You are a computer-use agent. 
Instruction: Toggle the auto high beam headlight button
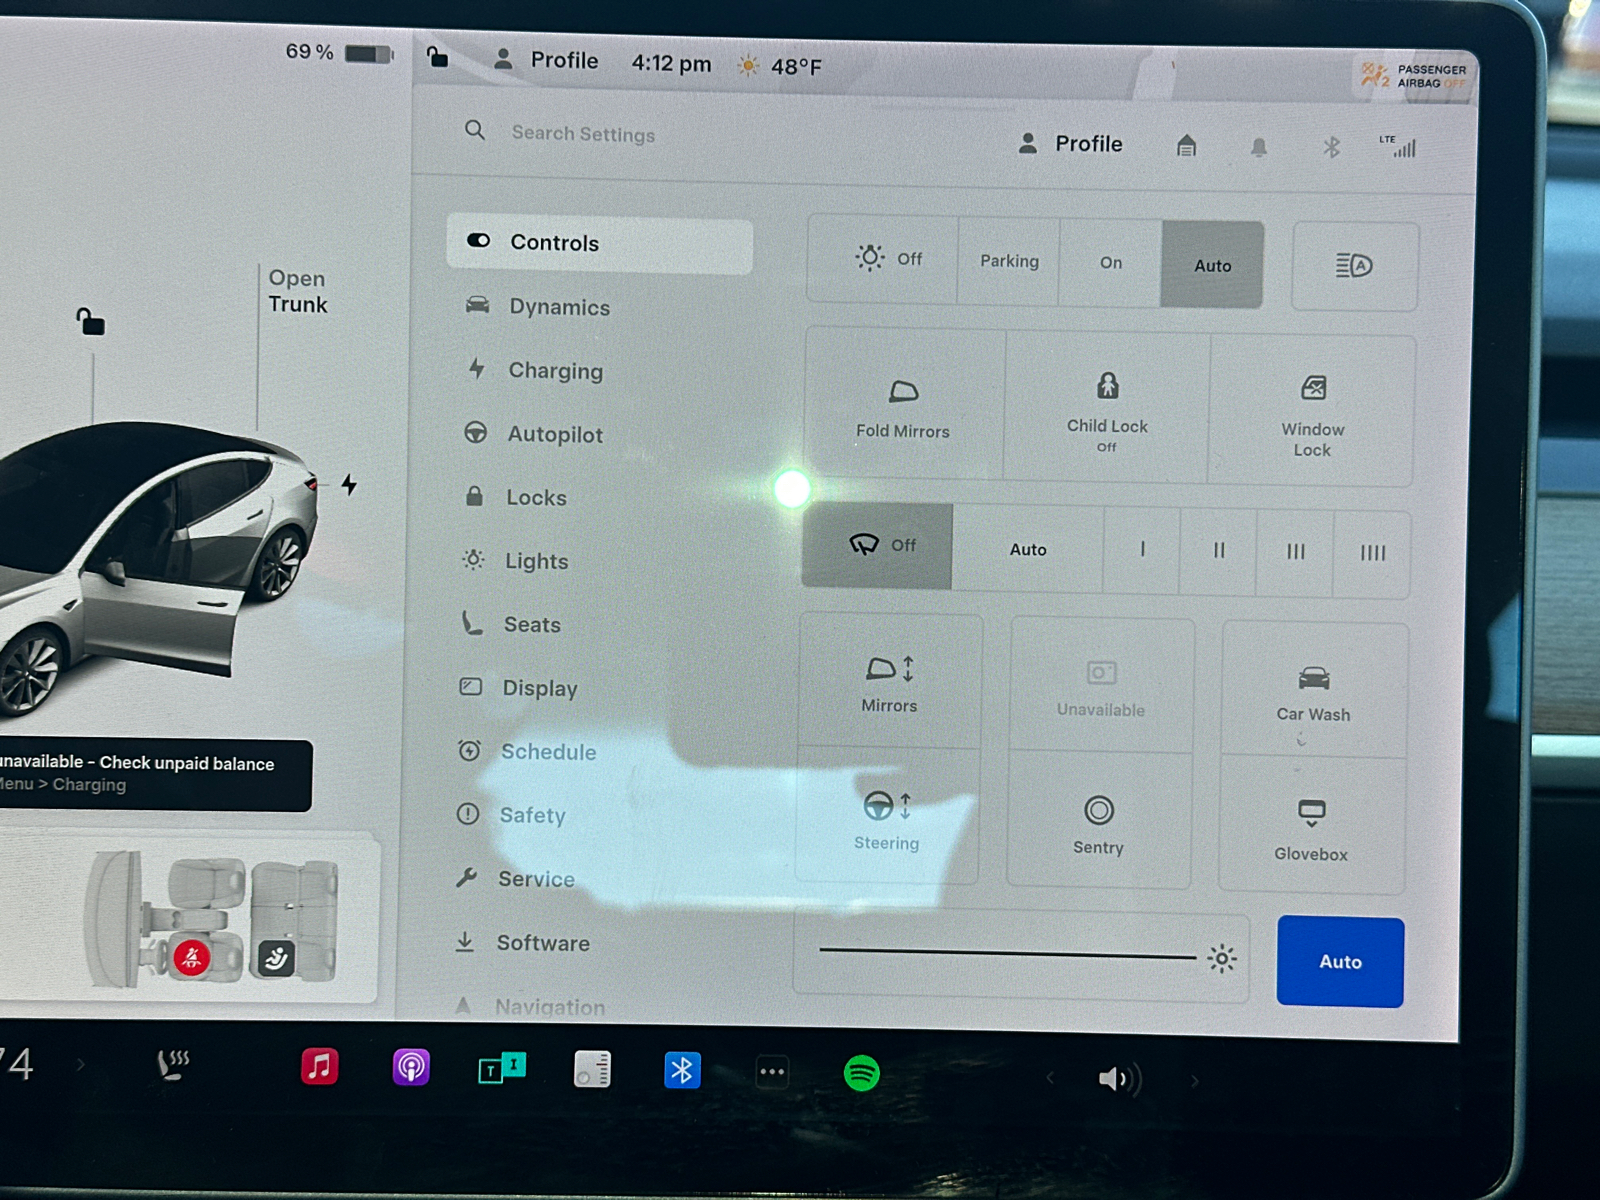click(x=1355, y=265)
